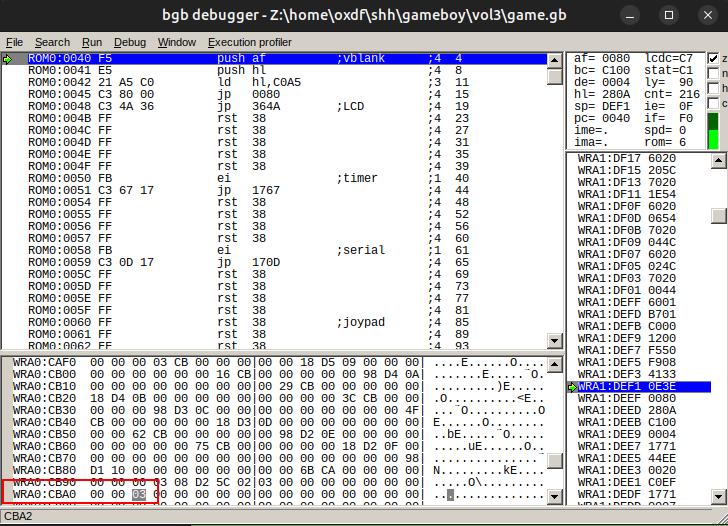The image size is (728, 526).
Task: Open the Debug menu
Action: click(x=129, y=42)
